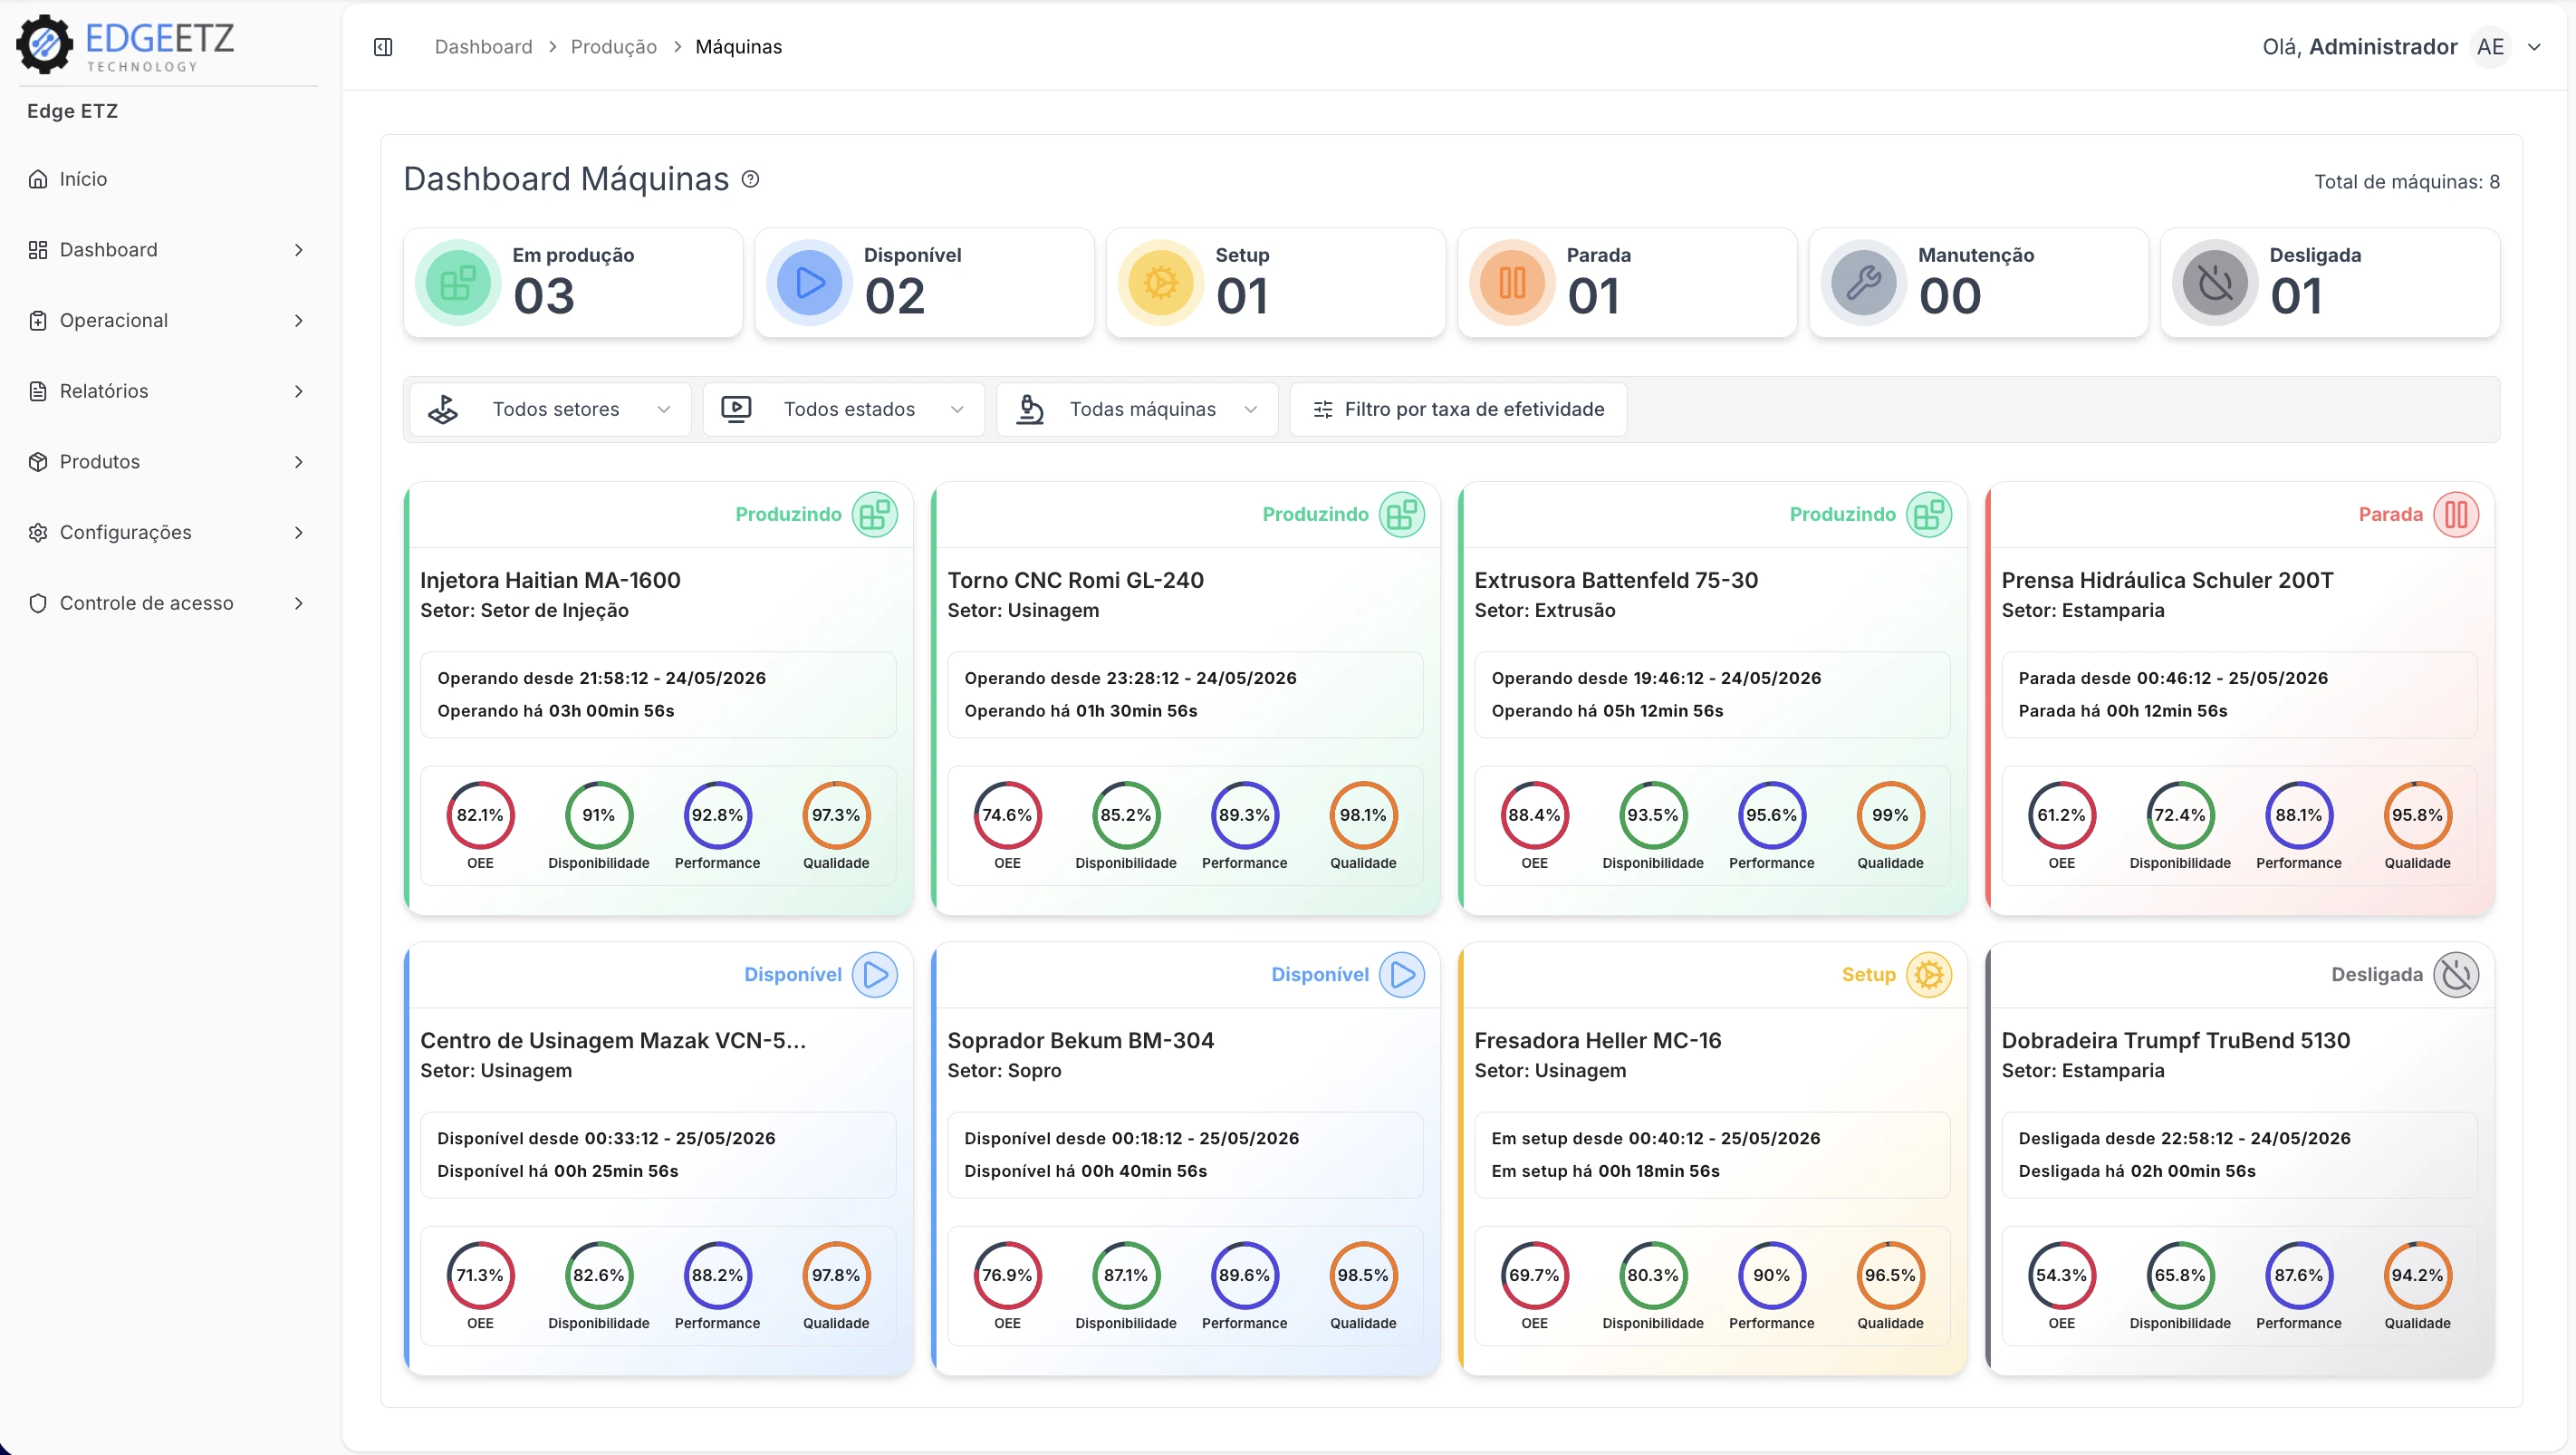Click Produzindo icon on Injetora Haitian card
This screenshot has height=1455, width=2576.
(x=875, y=515)
